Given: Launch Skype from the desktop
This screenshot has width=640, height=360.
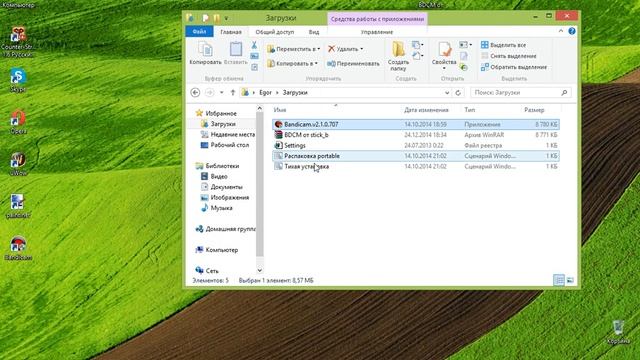Looking at the screenshot, I should [18, 80].
